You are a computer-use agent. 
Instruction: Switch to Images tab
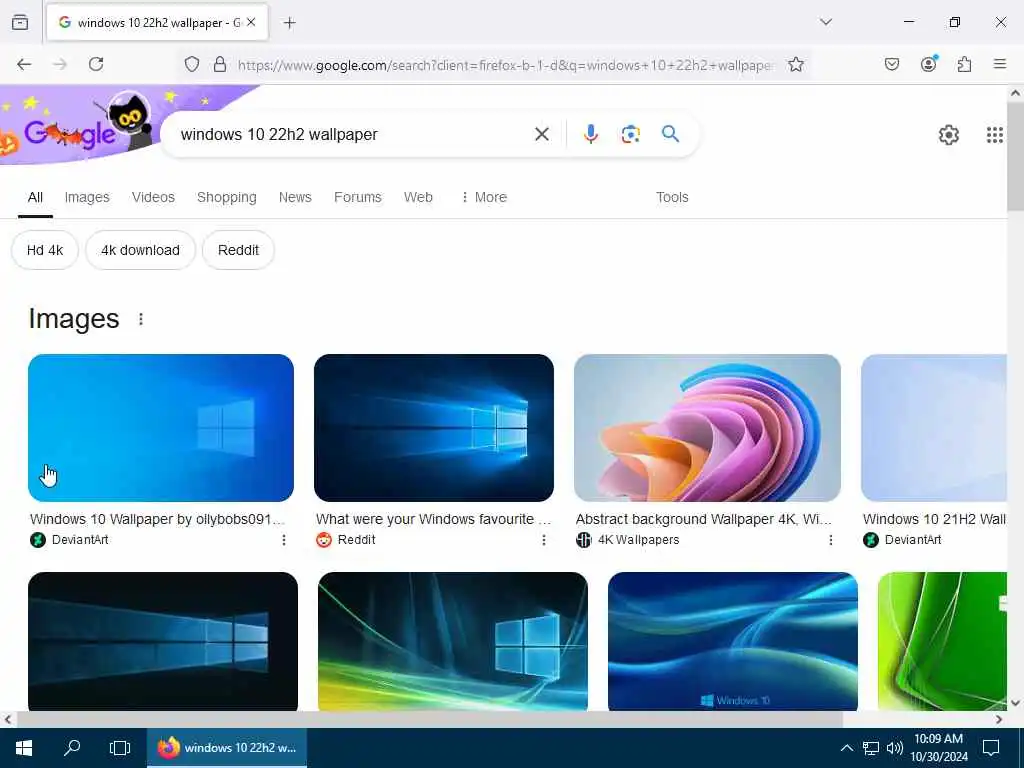click(87, 197)
